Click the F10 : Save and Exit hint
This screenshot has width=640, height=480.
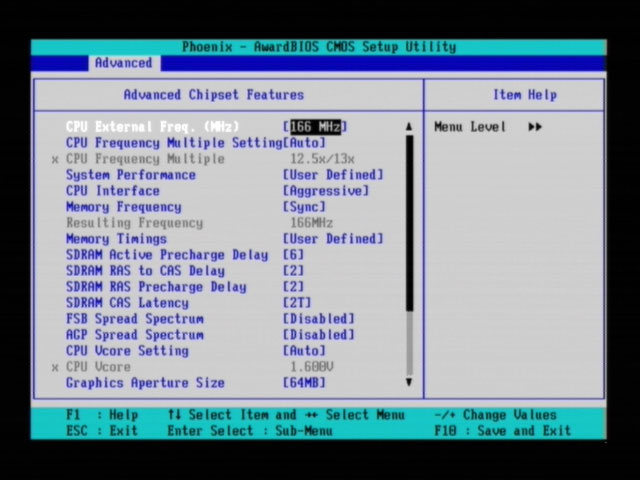pyautogui.click(x=502, y=431)
